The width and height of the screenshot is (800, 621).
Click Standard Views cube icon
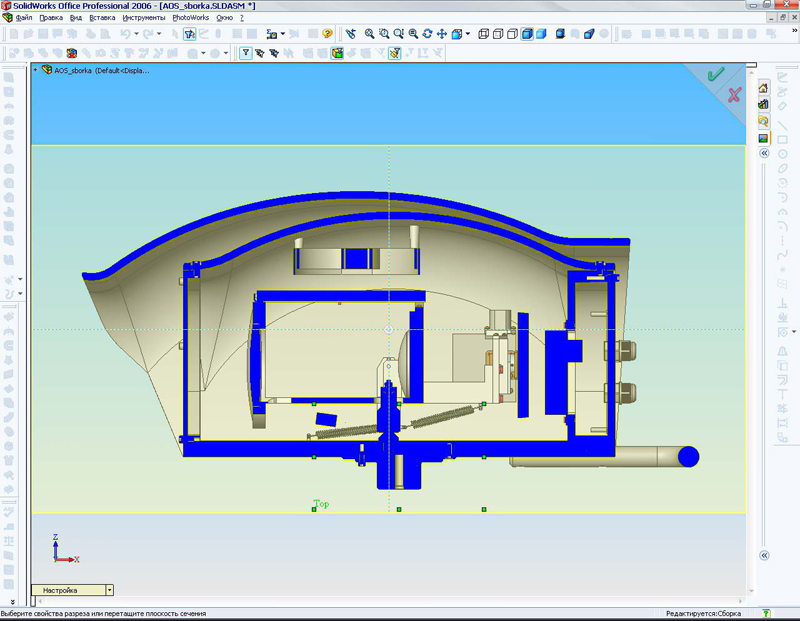[x=457, y=34]
